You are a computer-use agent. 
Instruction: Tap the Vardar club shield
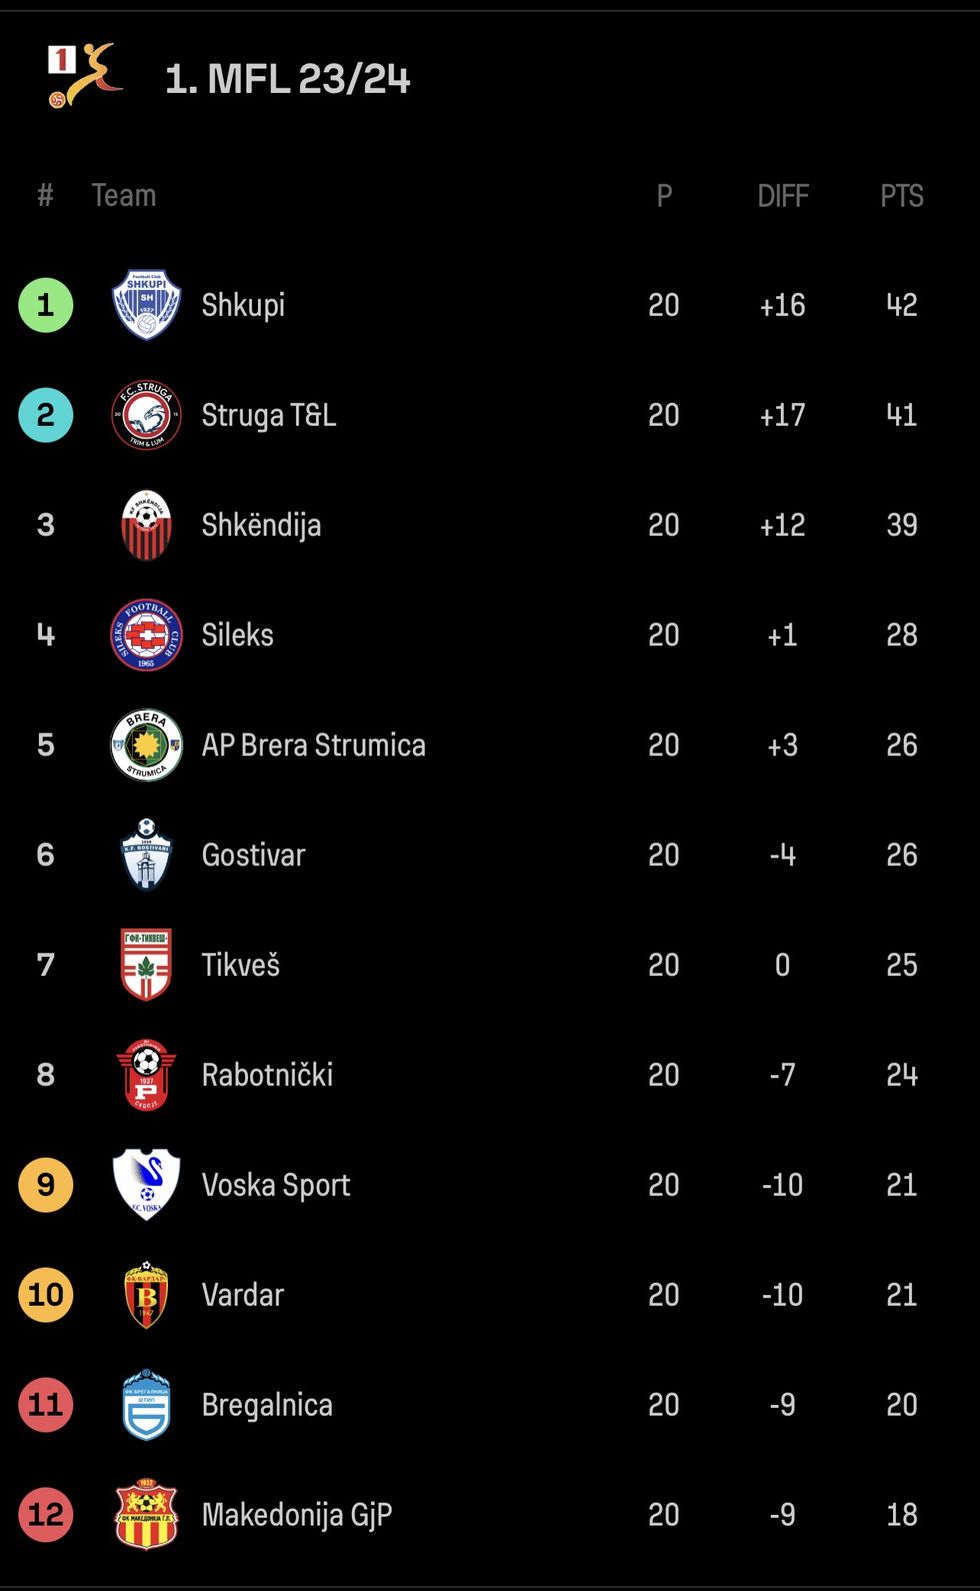coord(146,1295)
